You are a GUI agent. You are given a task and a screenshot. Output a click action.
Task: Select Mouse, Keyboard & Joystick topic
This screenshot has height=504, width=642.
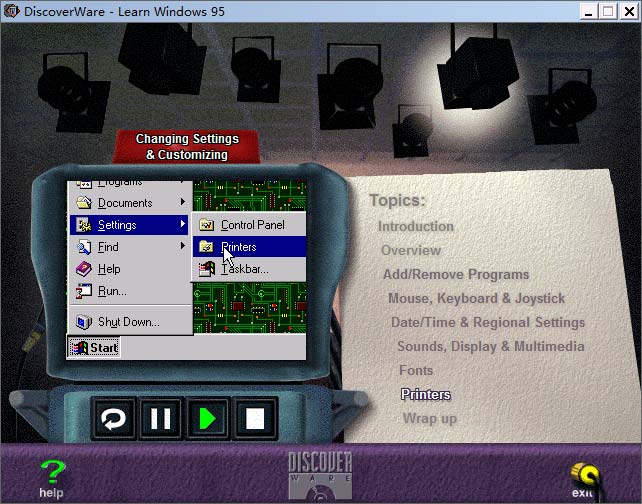(x=477, y=298)
